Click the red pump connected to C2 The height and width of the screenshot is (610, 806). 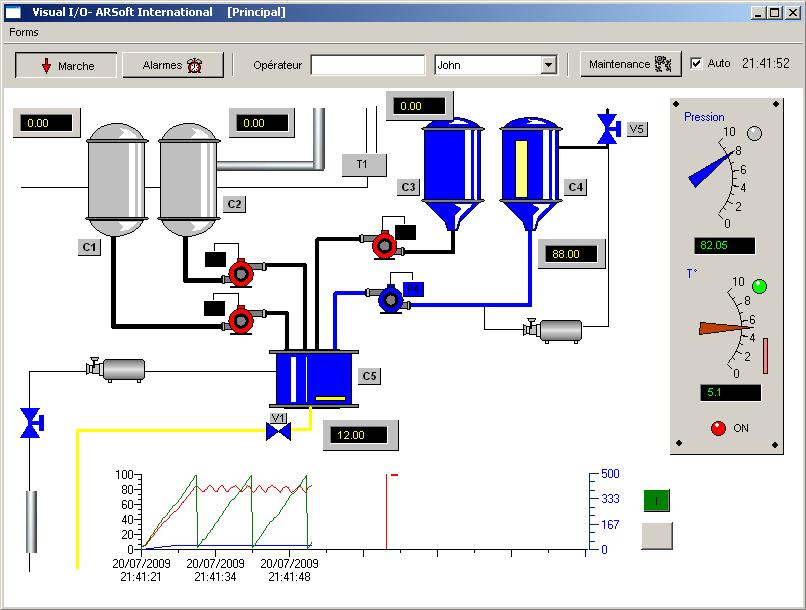(x=241, y=273)
